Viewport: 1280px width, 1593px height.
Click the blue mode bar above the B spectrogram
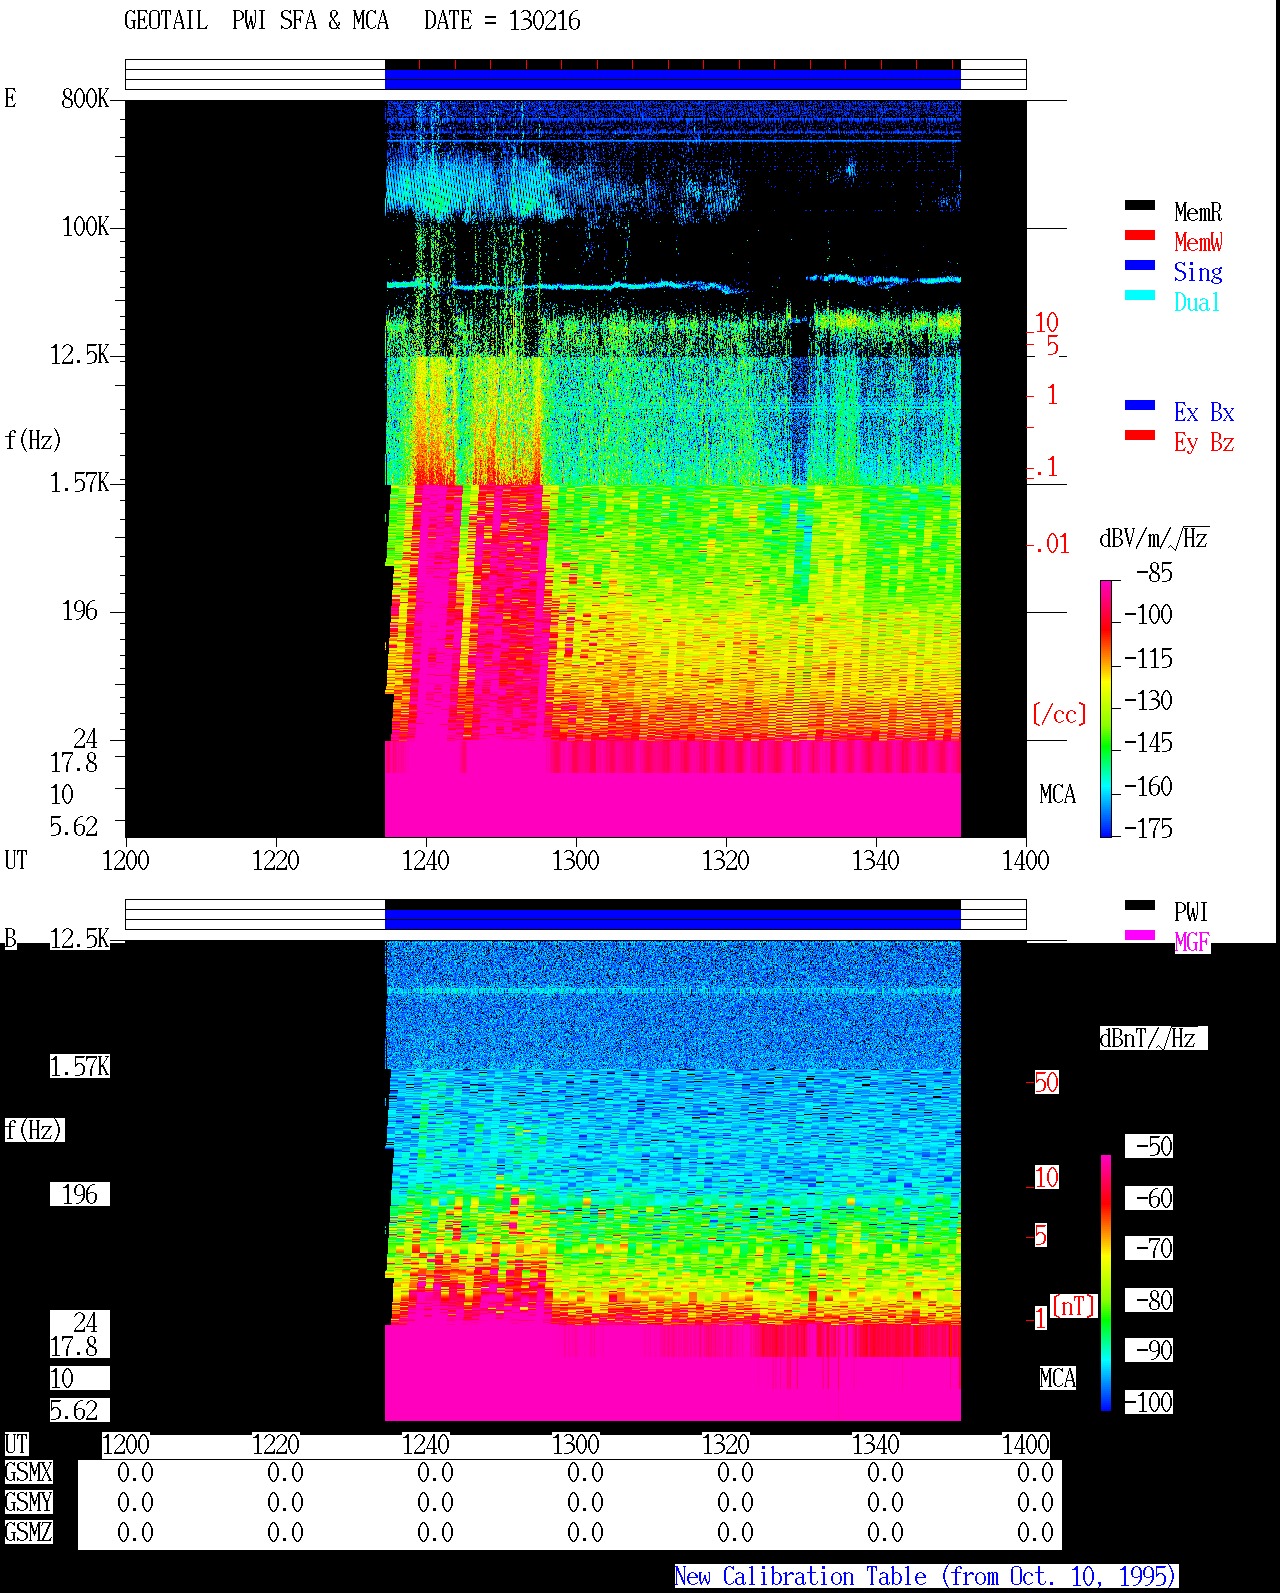673,919
